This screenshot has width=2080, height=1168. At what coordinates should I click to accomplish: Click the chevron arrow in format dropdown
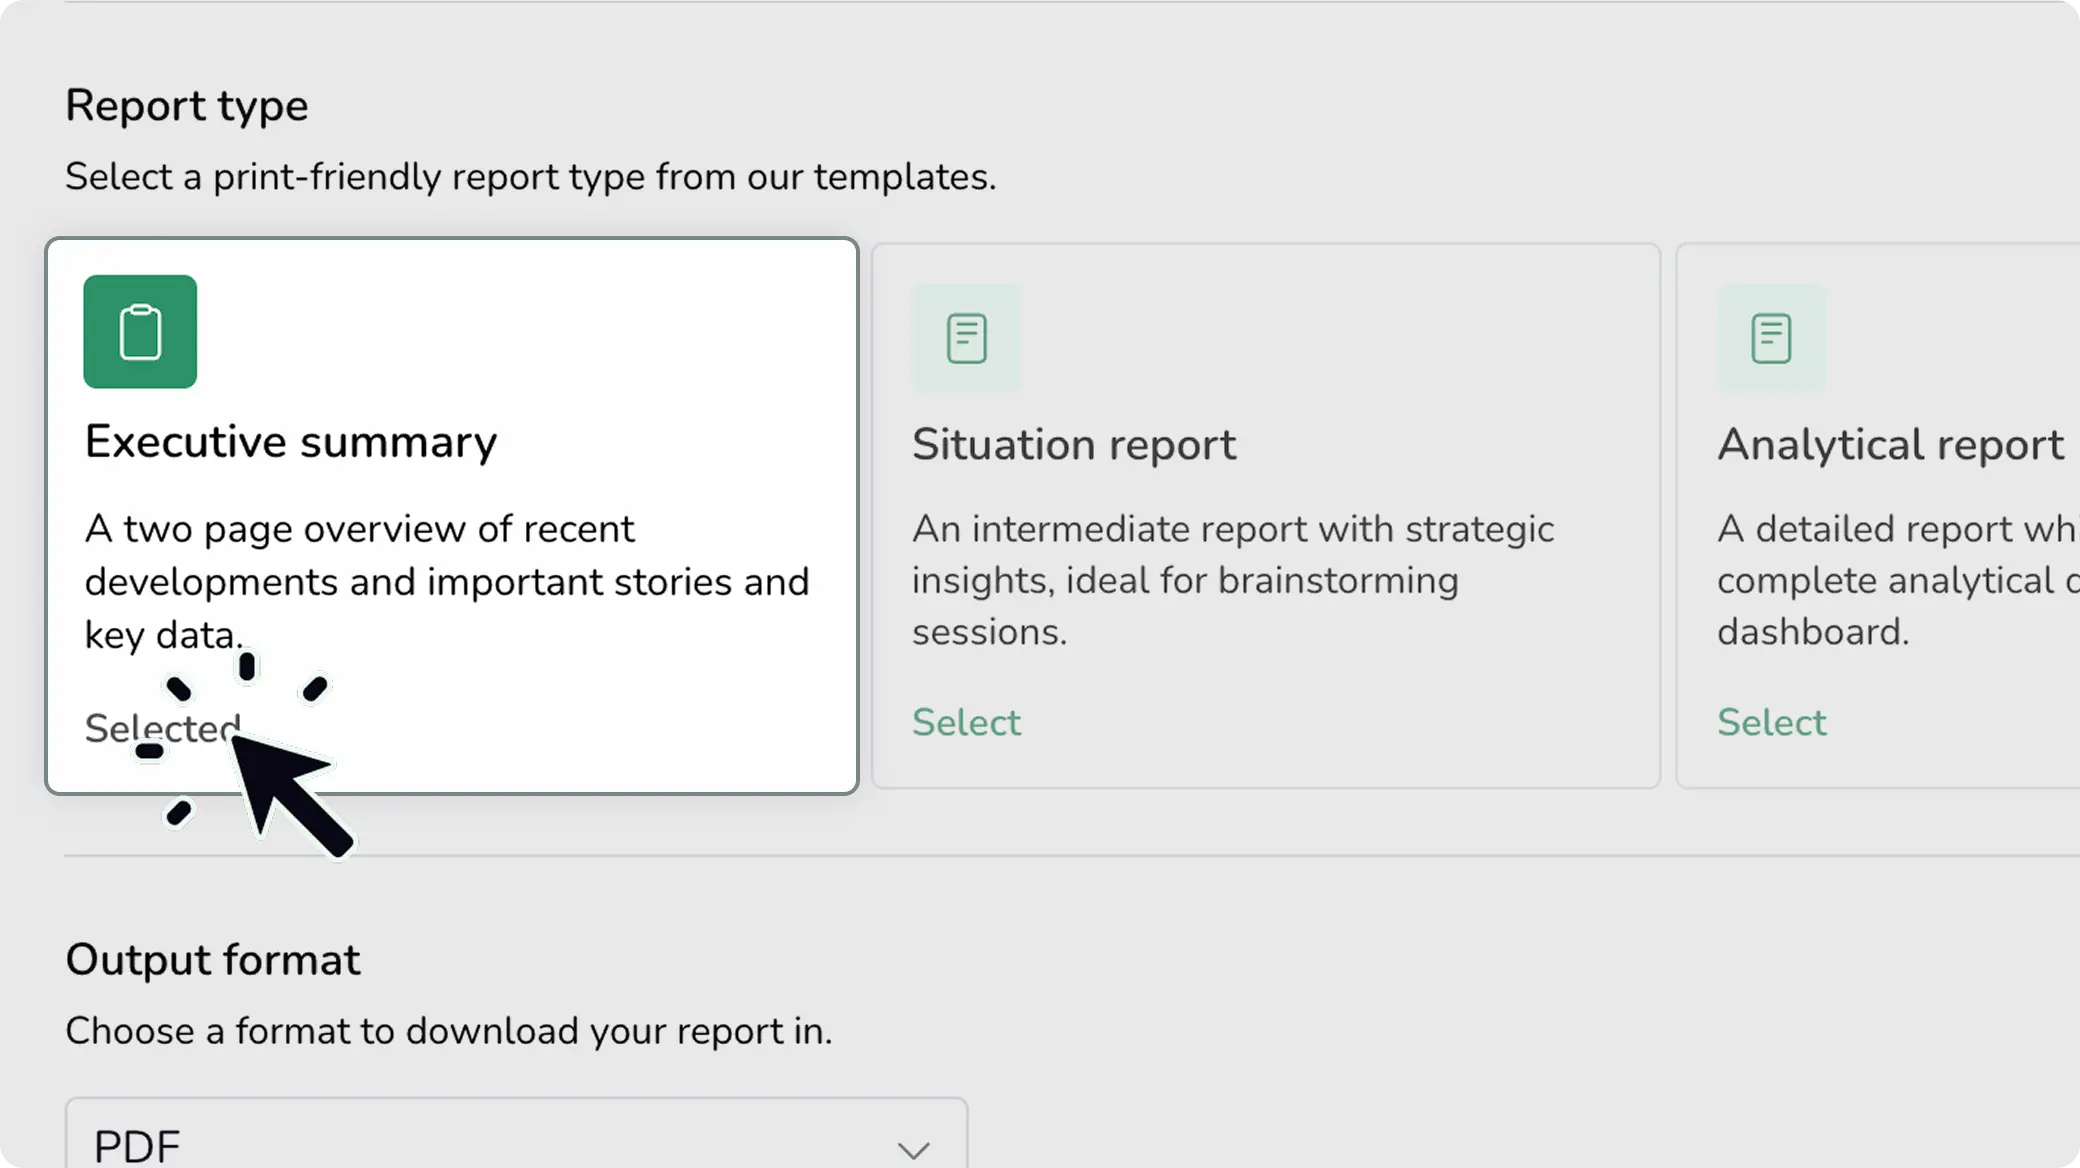(913, 1150)
